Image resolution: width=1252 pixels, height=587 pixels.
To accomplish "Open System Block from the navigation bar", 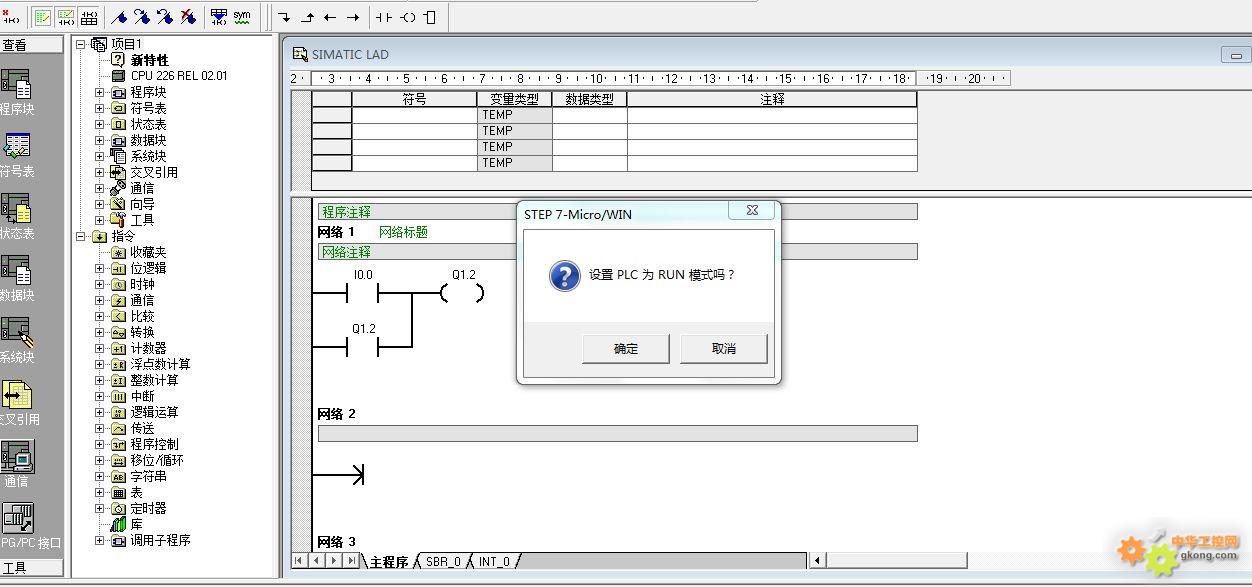I will point(16,340).
